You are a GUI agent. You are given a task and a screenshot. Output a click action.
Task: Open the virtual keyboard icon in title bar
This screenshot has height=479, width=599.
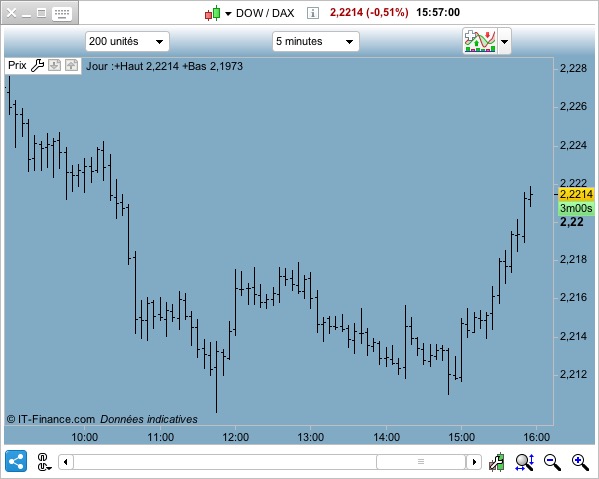62,13
